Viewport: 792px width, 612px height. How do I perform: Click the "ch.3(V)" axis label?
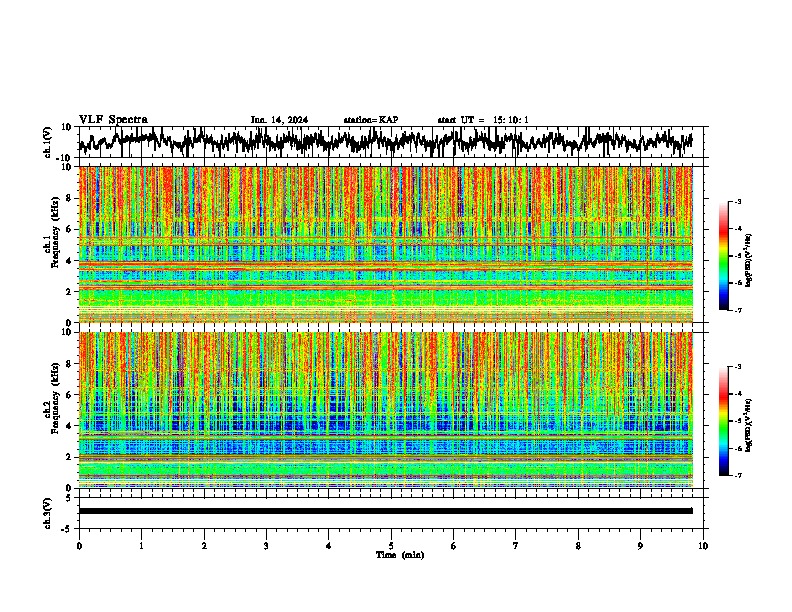48,514
